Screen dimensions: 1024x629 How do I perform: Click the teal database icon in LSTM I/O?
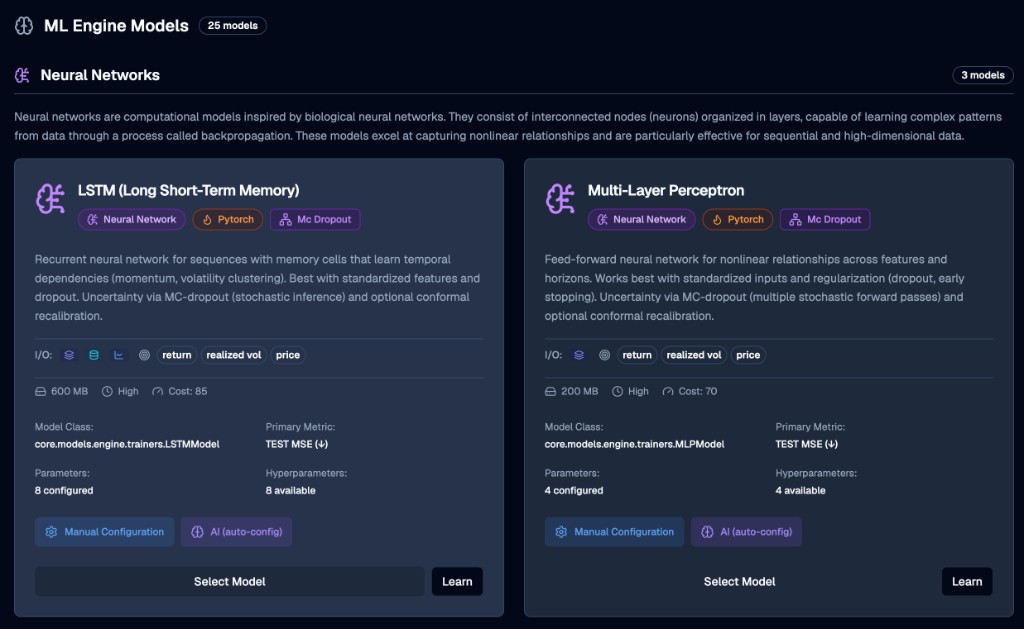94,355
